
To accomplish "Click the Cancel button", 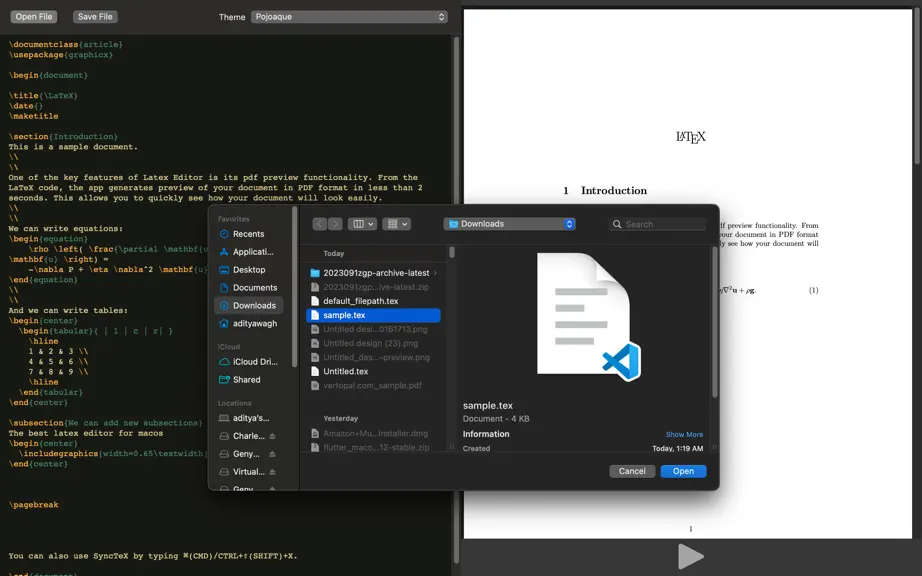I will (x=632, y=471).
